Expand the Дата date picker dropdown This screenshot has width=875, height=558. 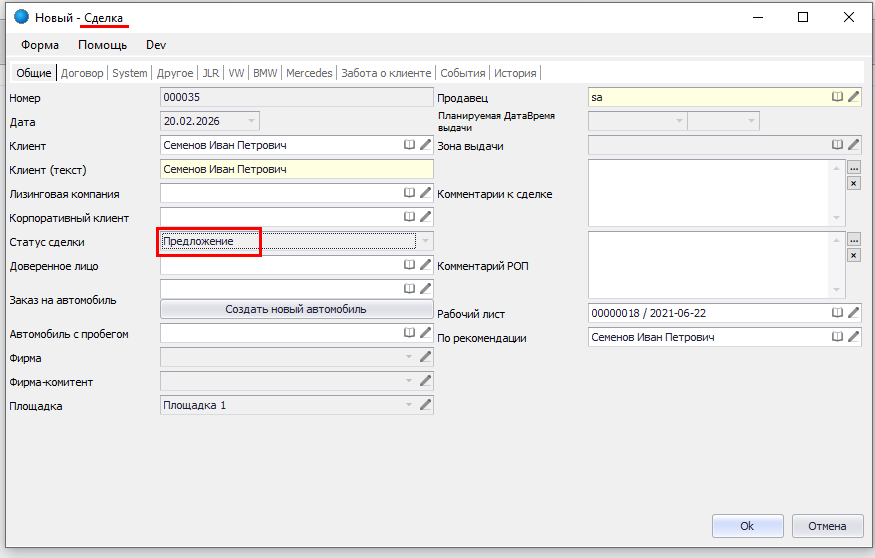(250, 121)
